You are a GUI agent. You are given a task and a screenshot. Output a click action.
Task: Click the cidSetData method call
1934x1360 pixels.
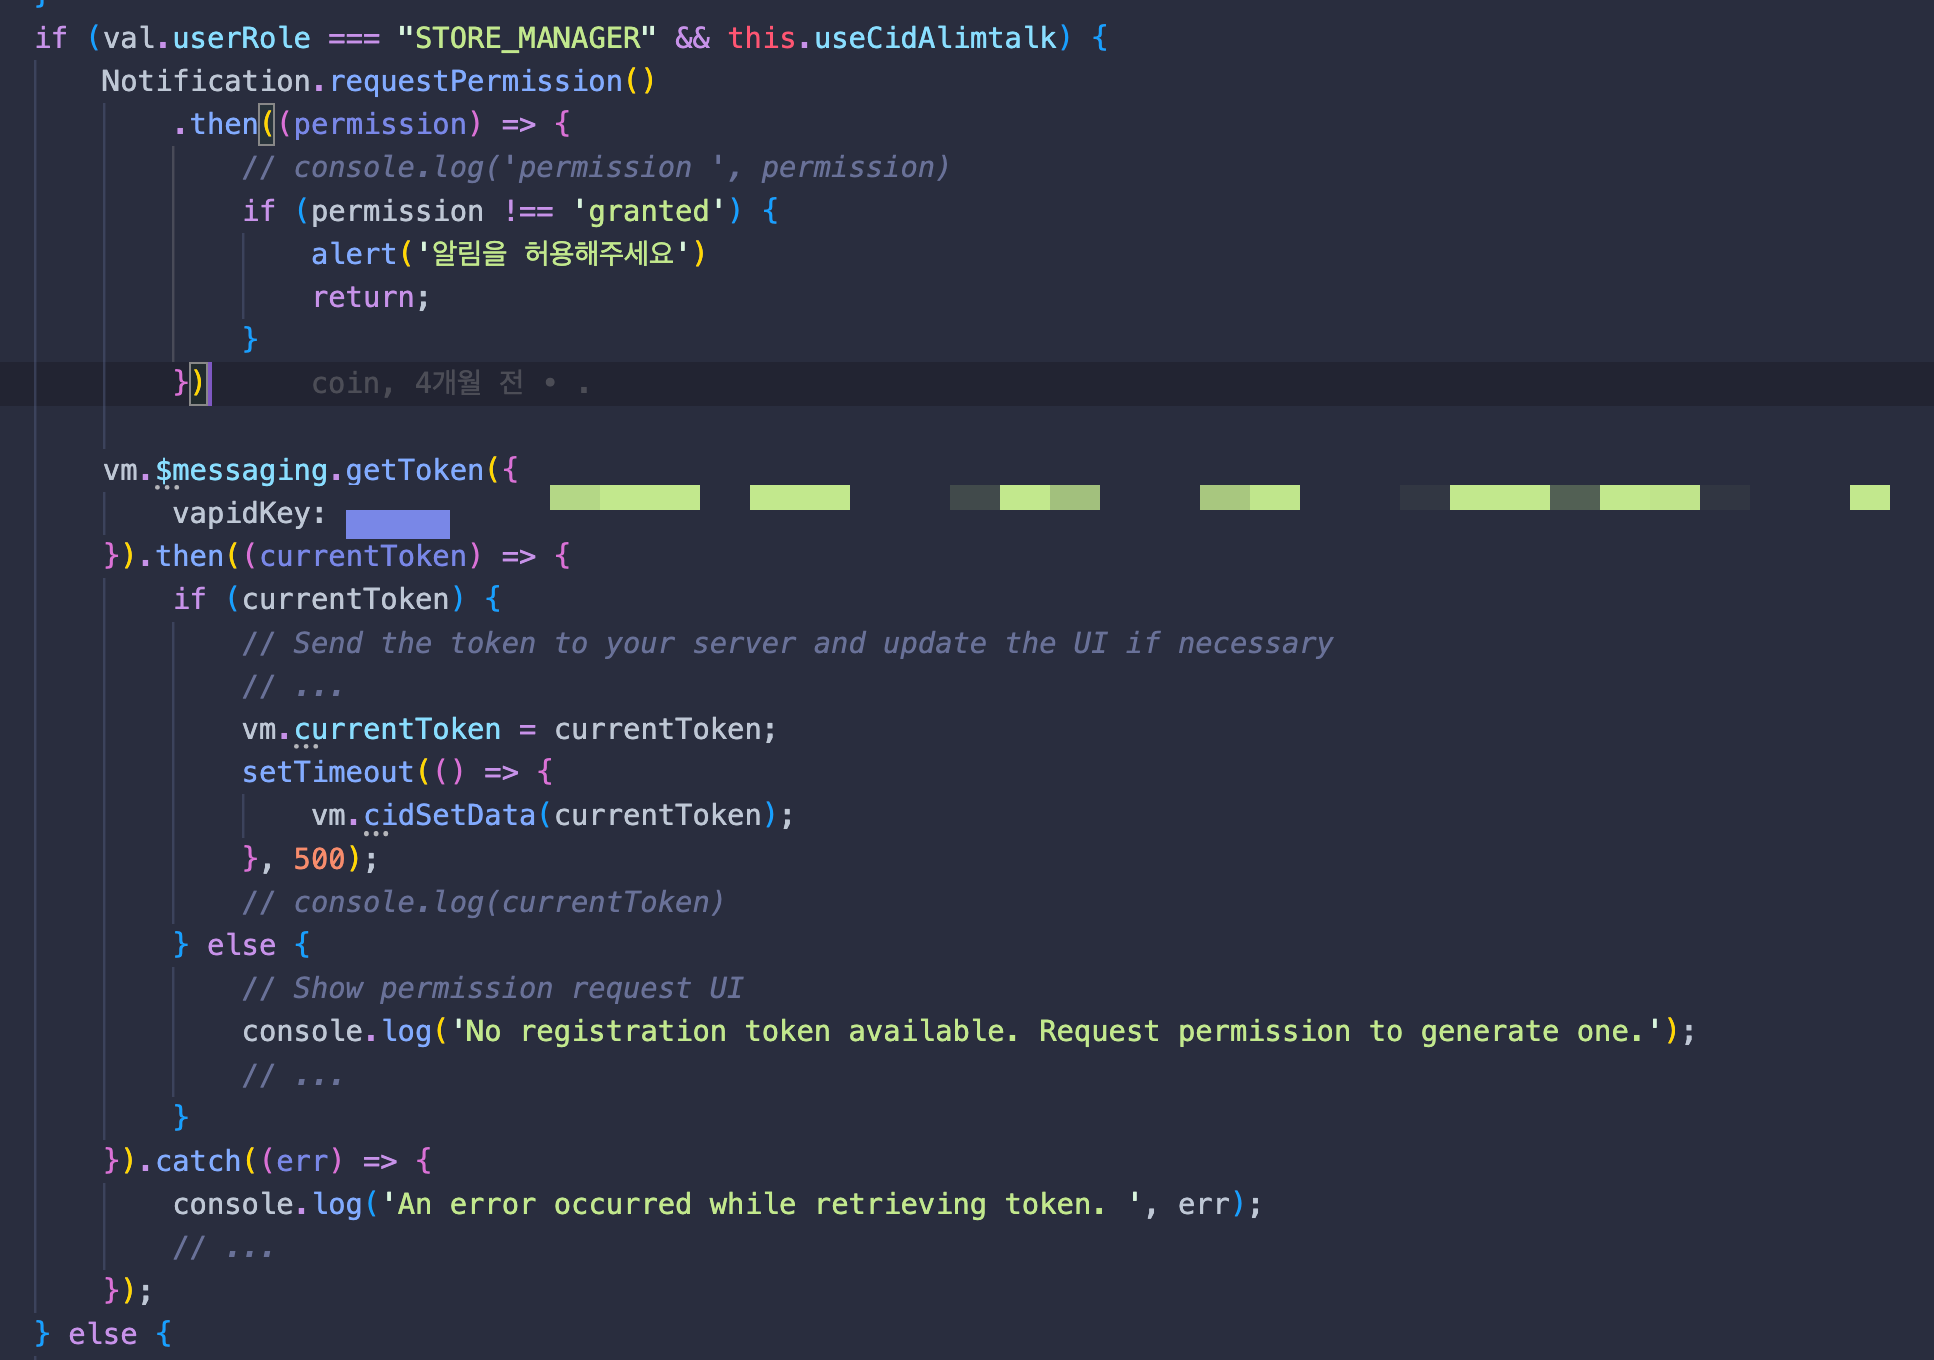(449, 815)
